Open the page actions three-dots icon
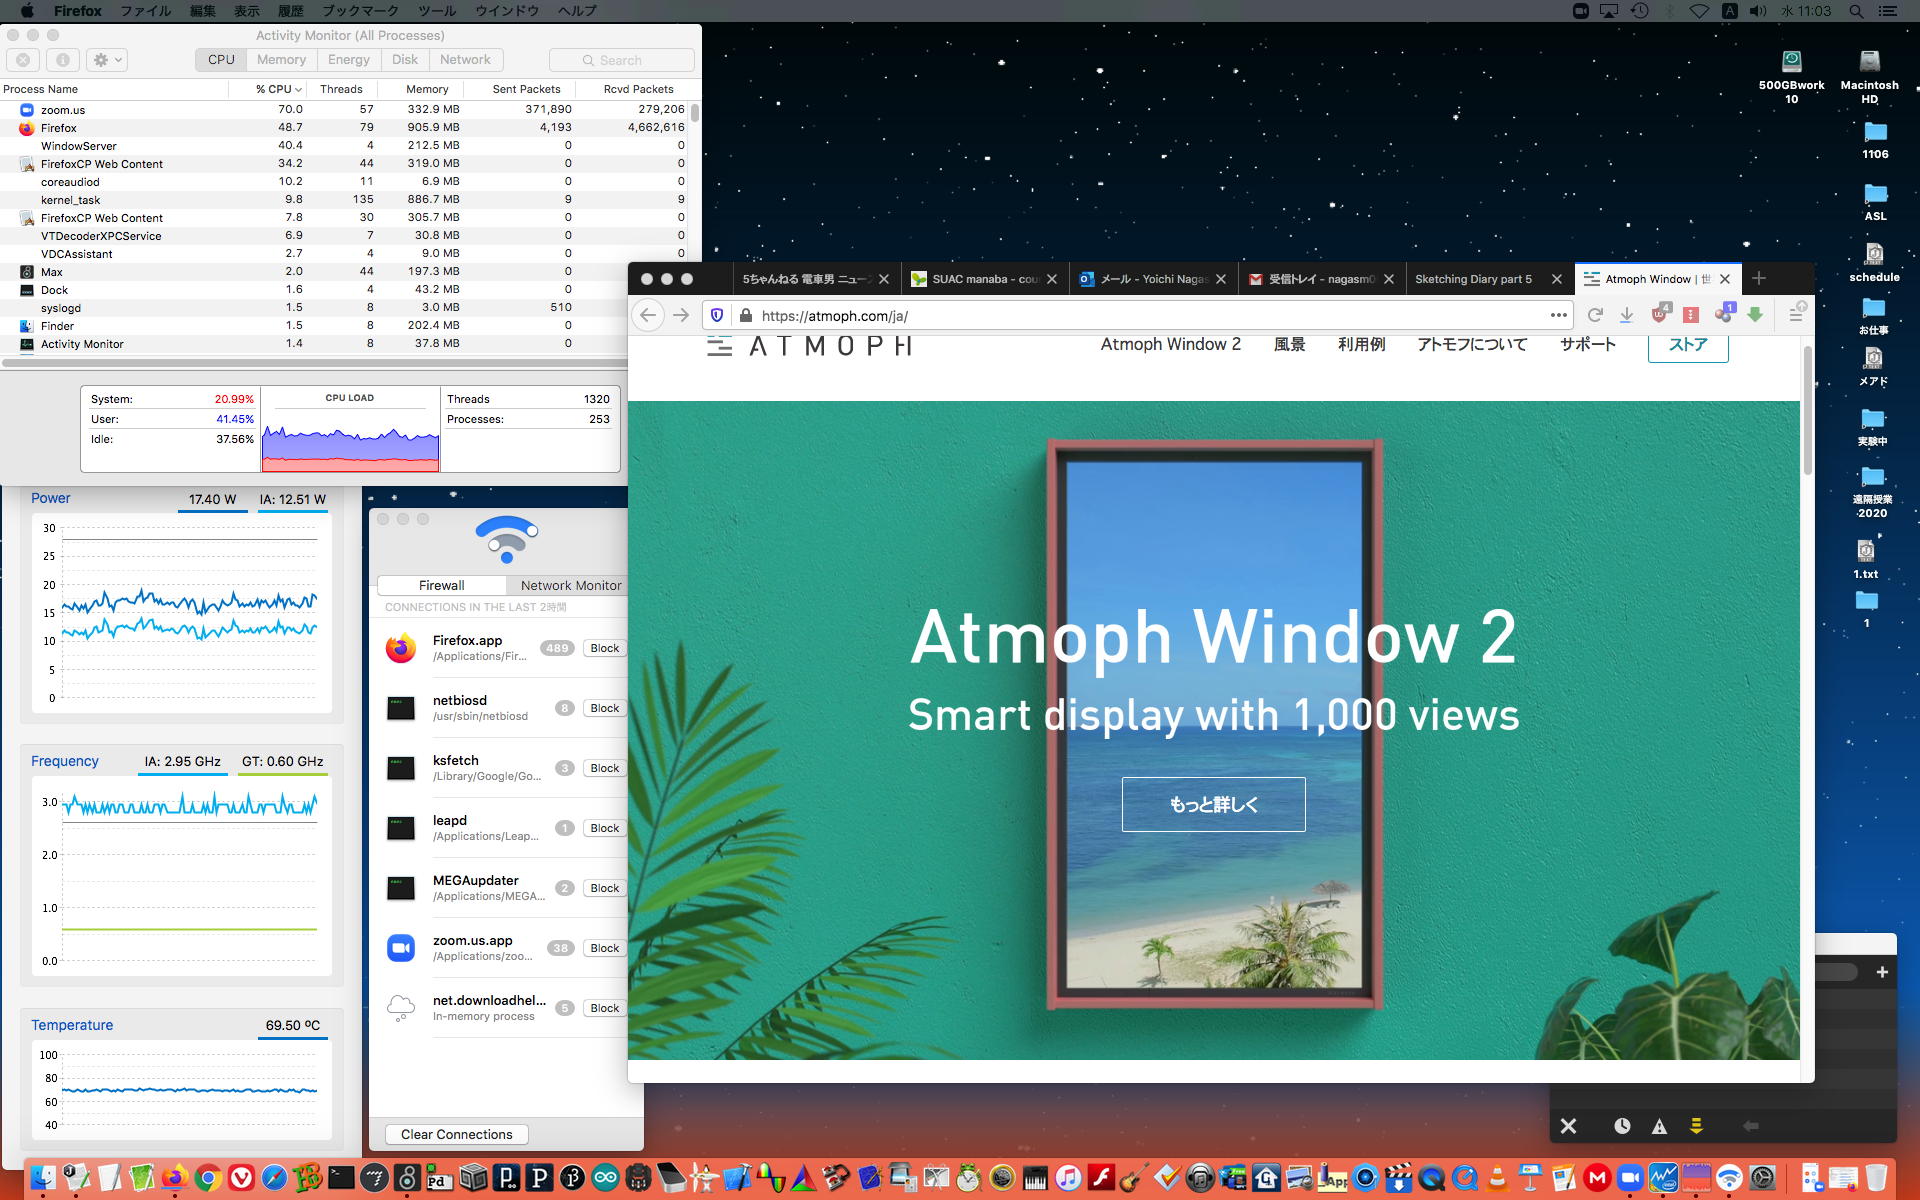The image size is (1920, 1200). [1558, 315]
